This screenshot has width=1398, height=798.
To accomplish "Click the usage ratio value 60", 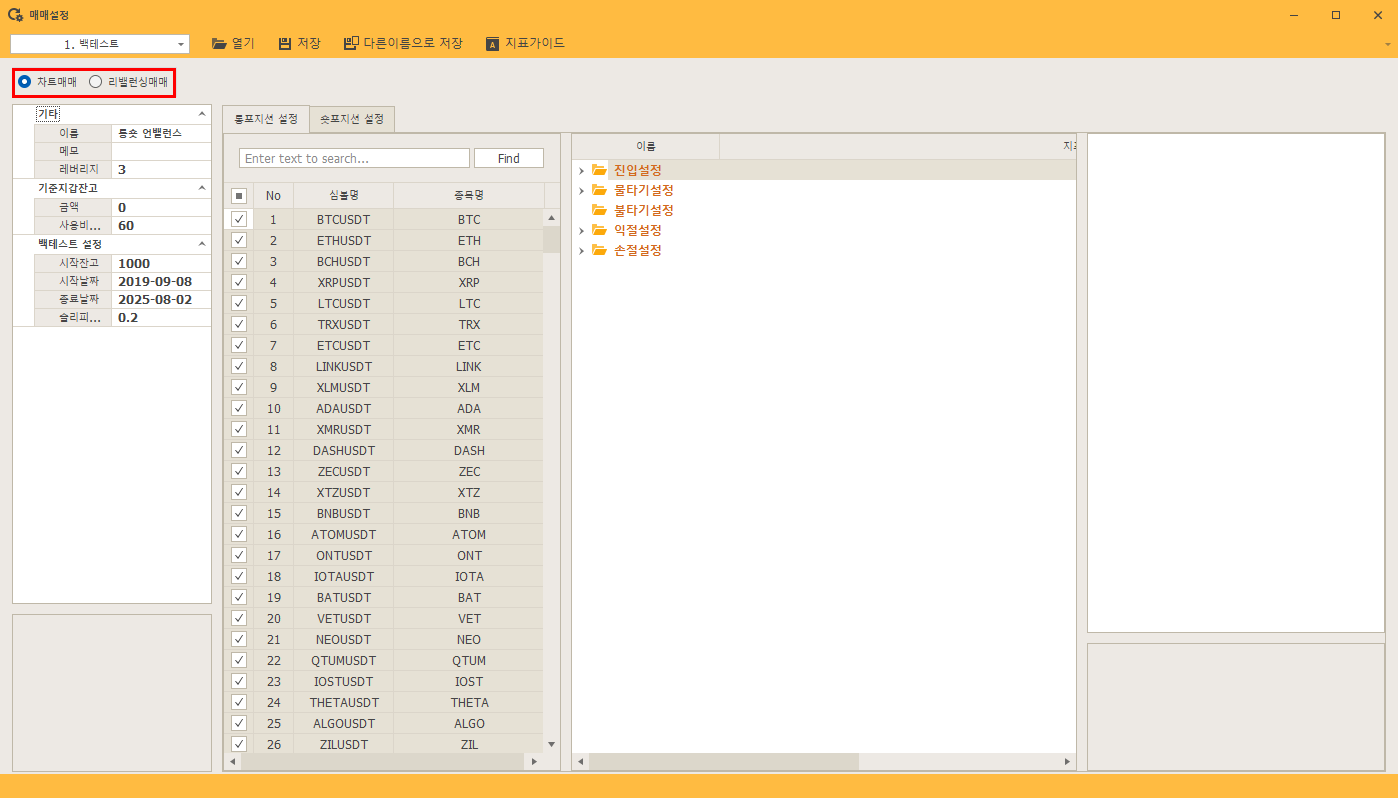I will 162,225.
